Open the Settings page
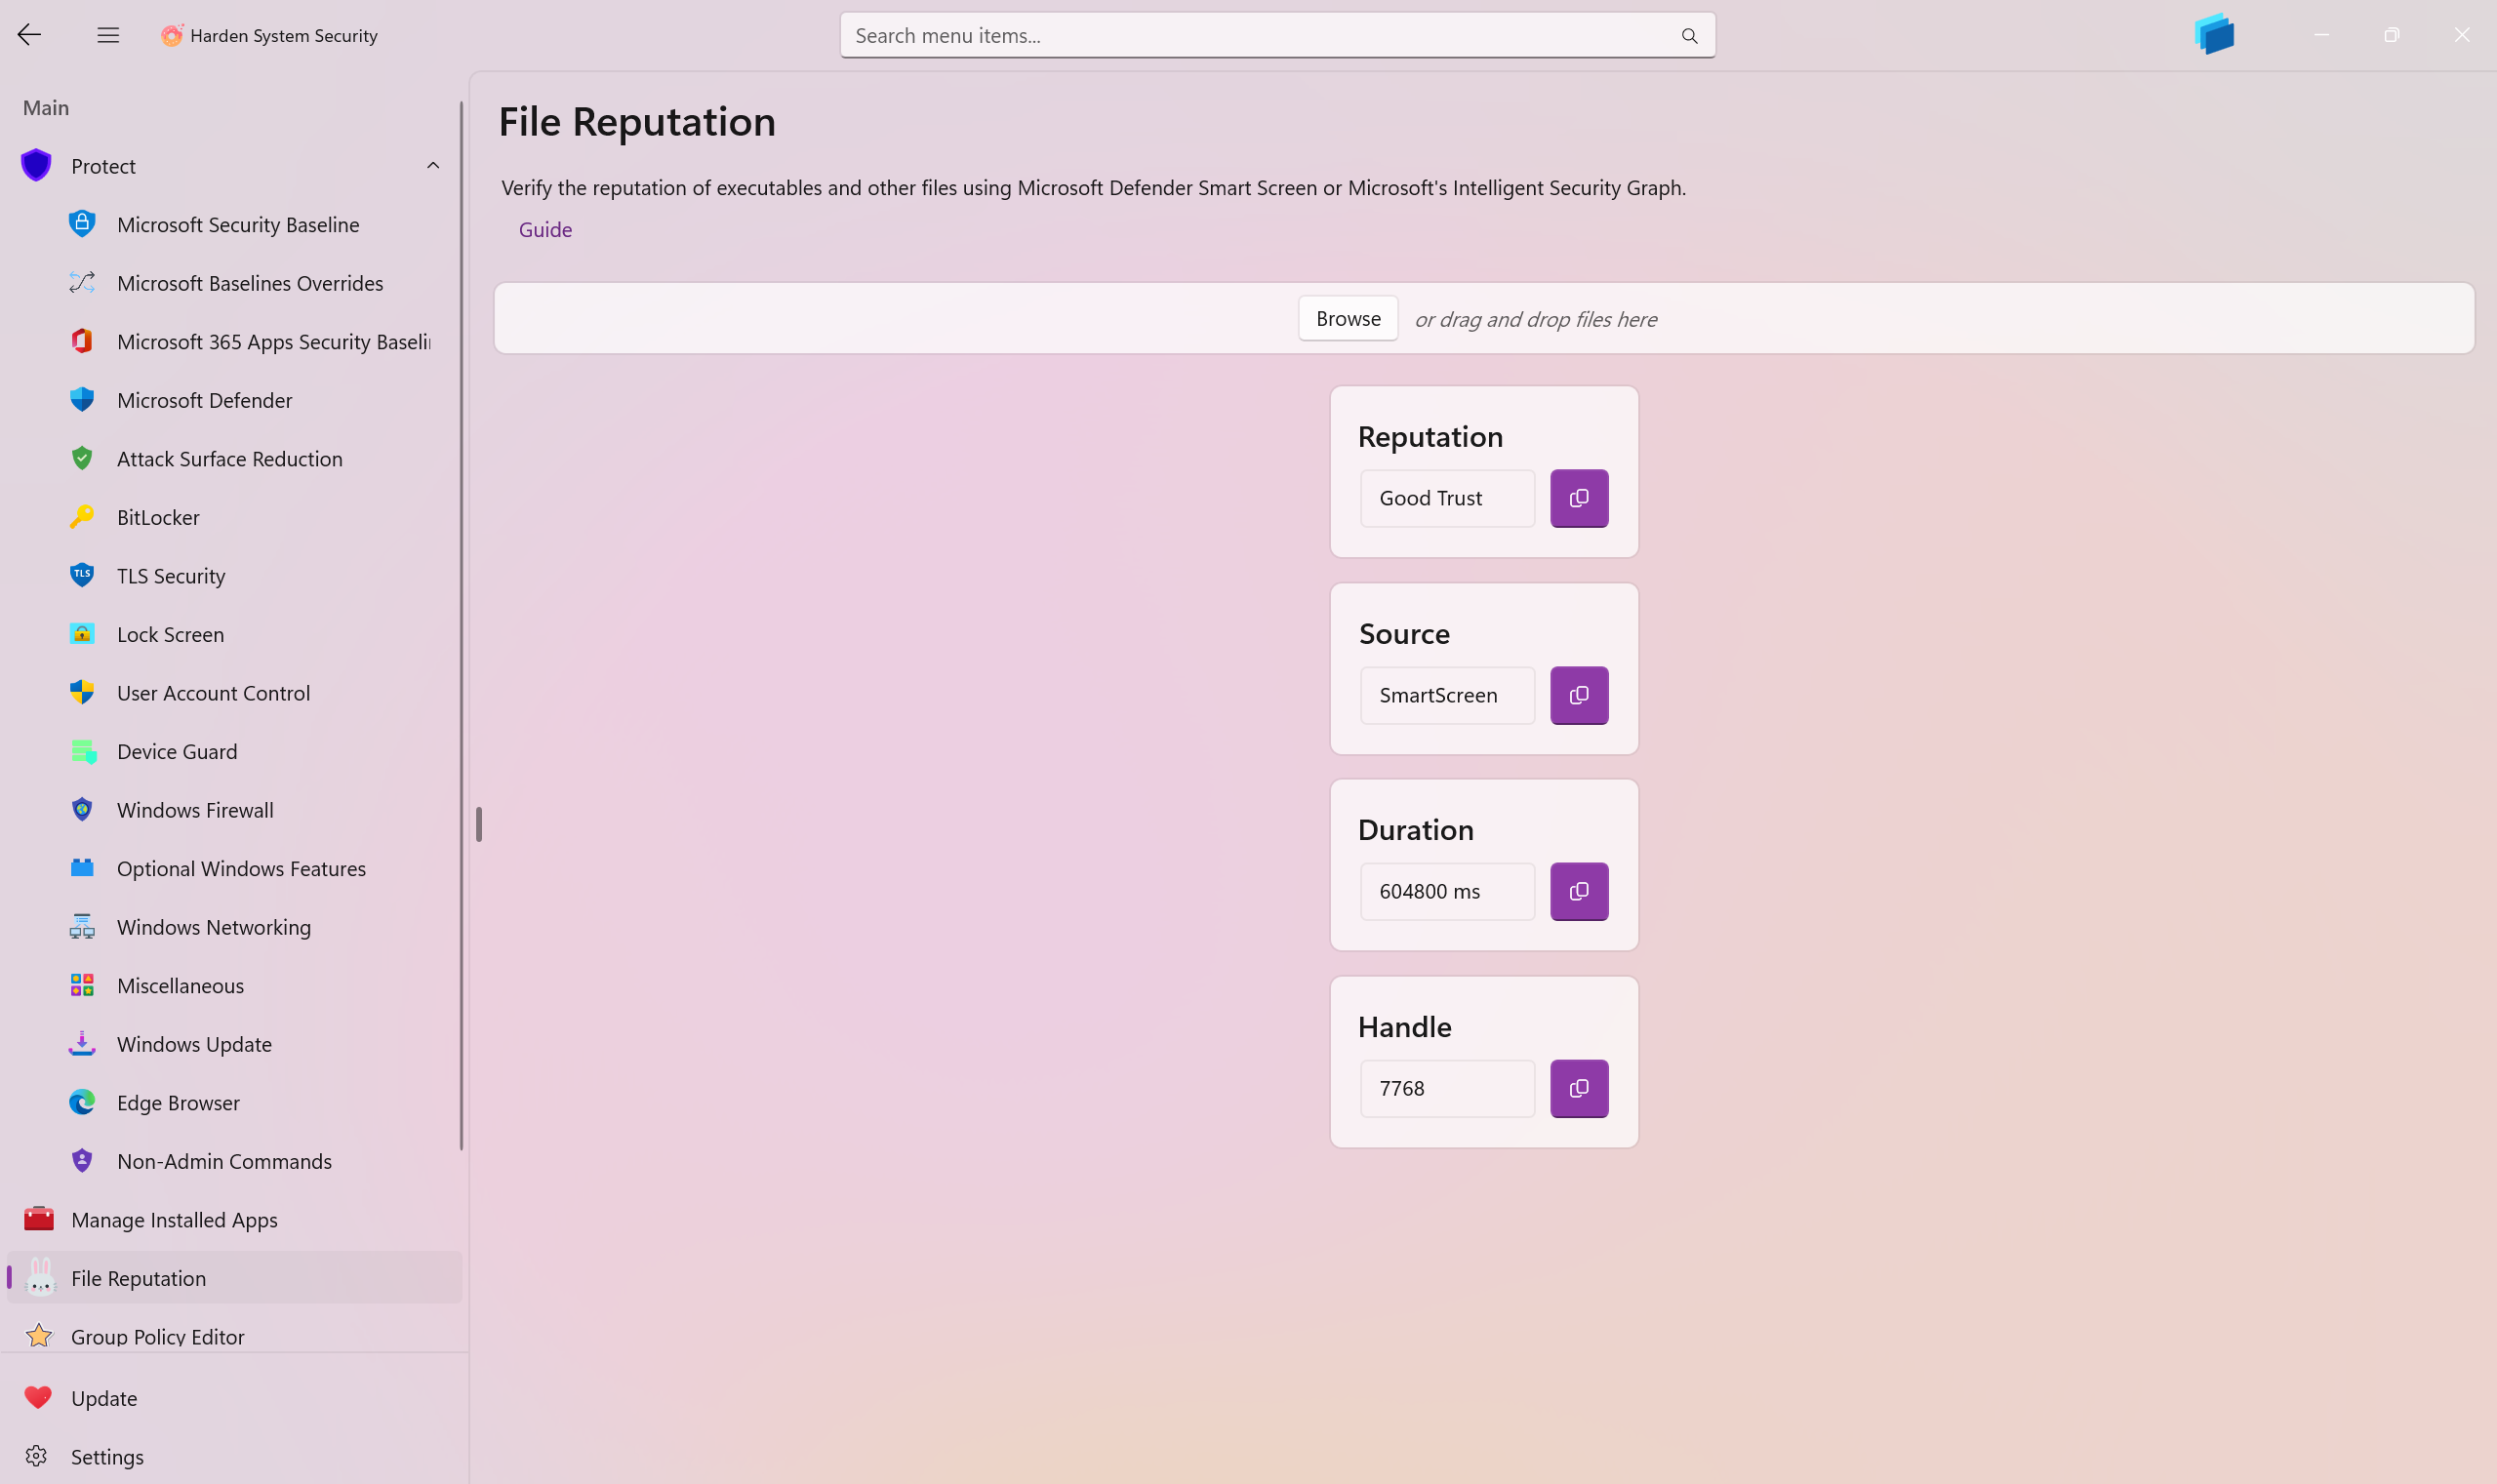The image size is (2497, 1484). 107,1456
